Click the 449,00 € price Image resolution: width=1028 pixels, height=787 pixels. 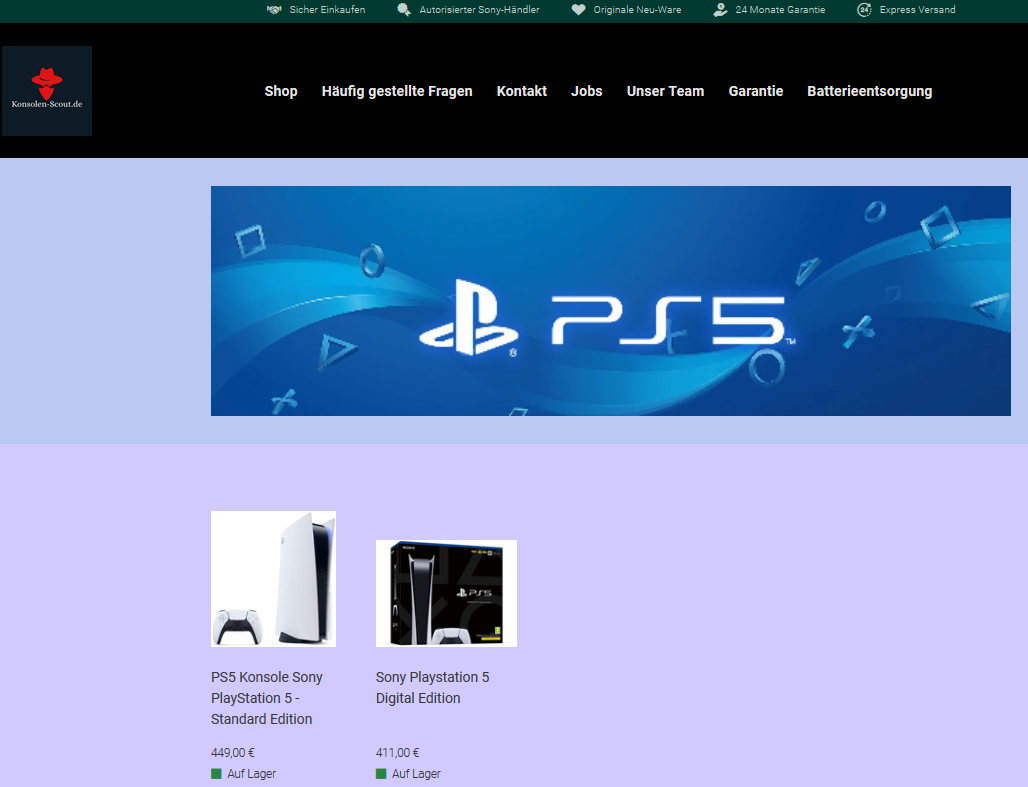[x=233, y=753]
